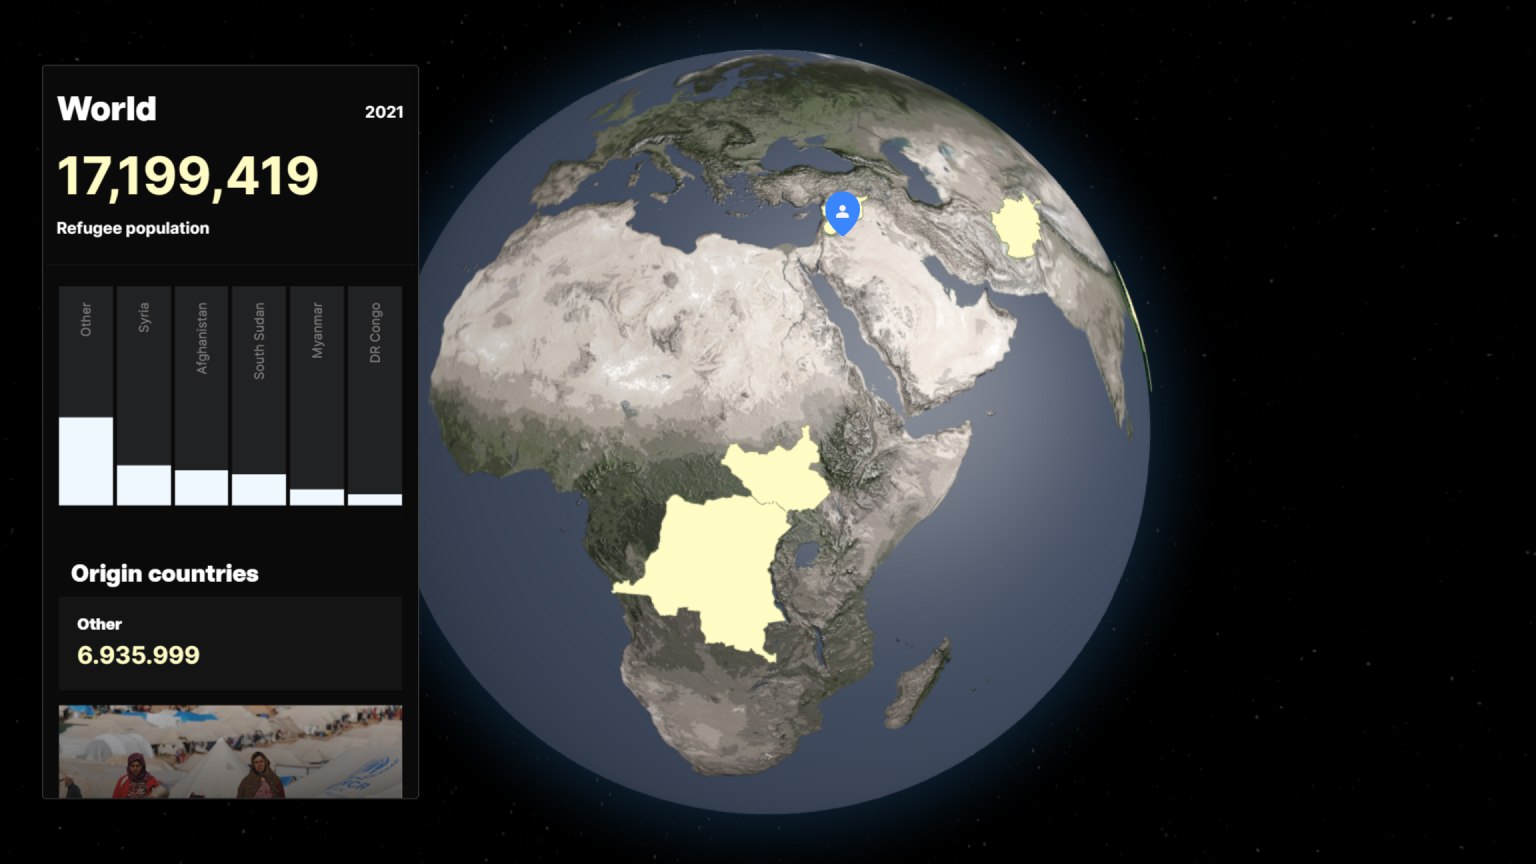
Task: Pick the Myanmar bar in the chart
Action: coord(317,396)
